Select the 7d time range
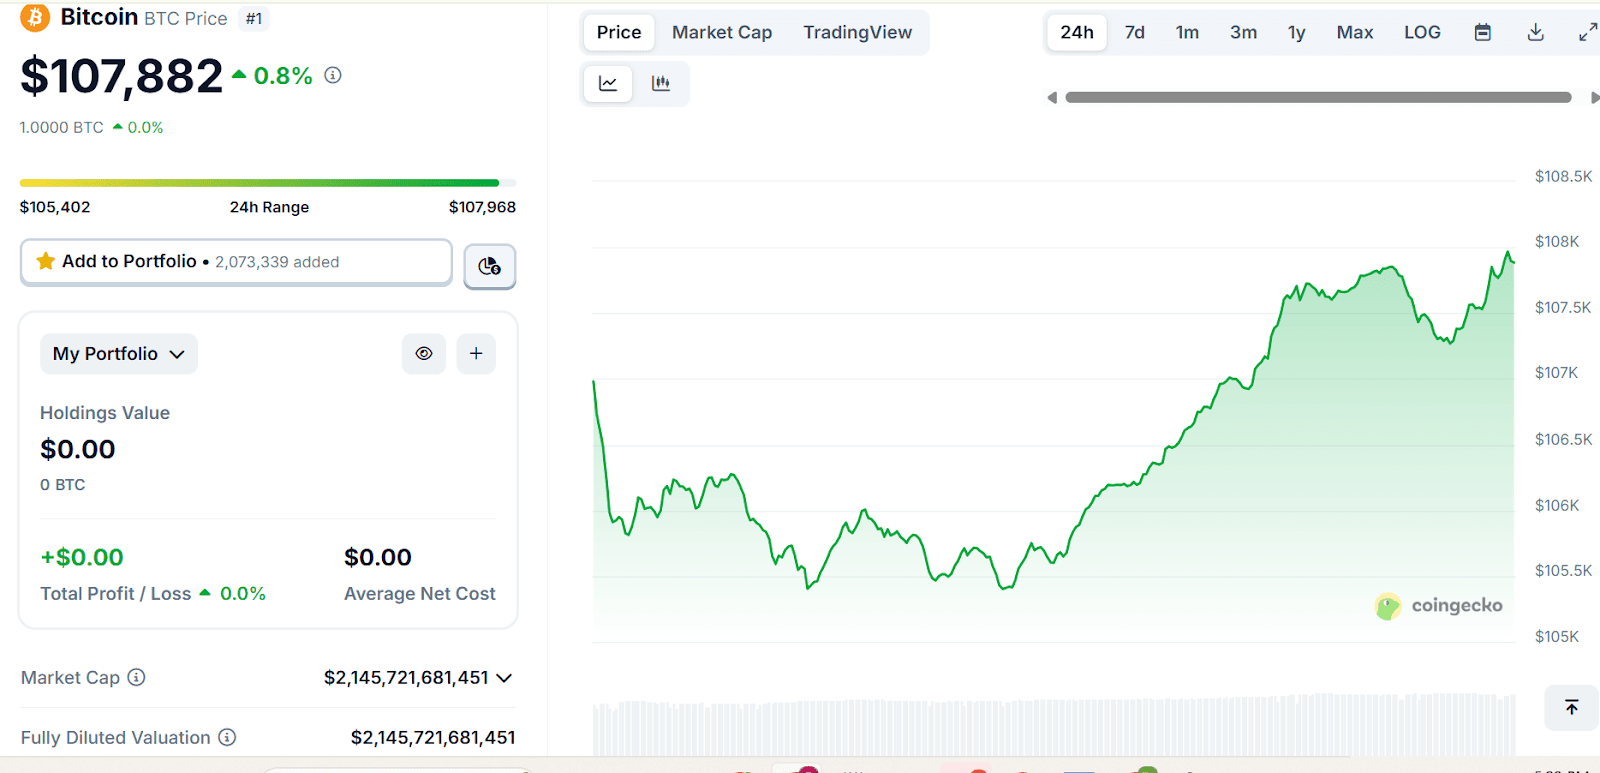 1135,32
